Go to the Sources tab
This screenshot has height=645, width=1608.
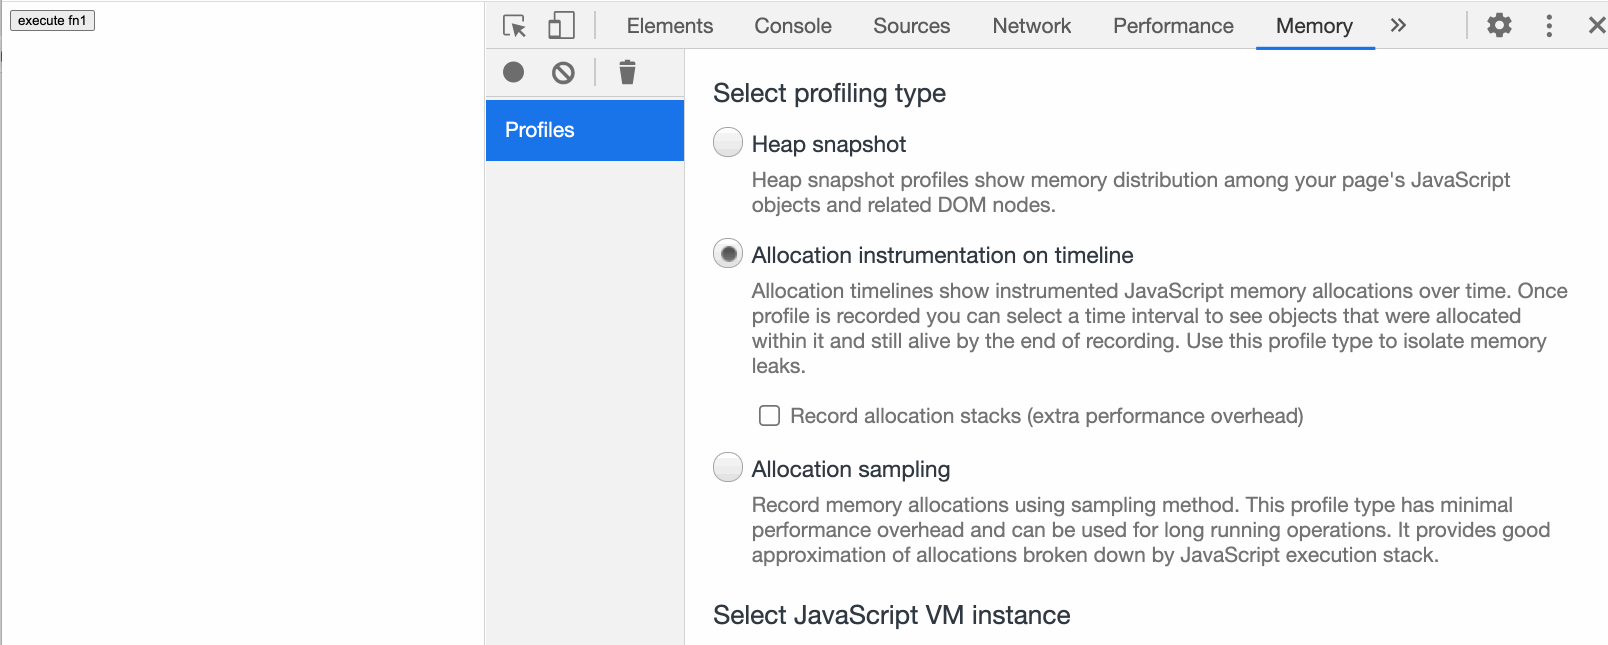click(911, 26)
